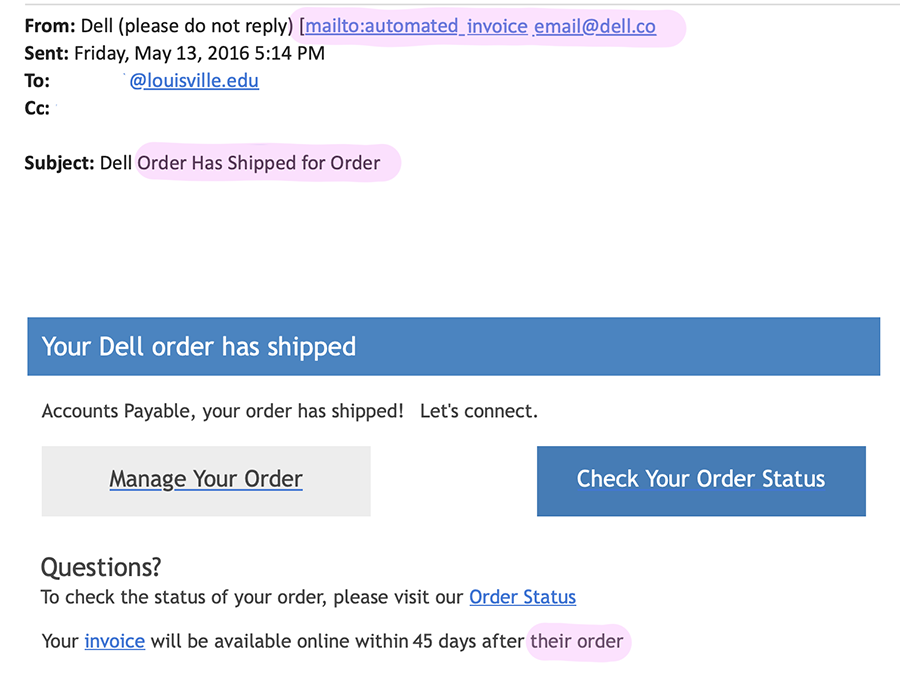Click the highlighted "Order Has Shipped for Order" subject text

[259, 163]
